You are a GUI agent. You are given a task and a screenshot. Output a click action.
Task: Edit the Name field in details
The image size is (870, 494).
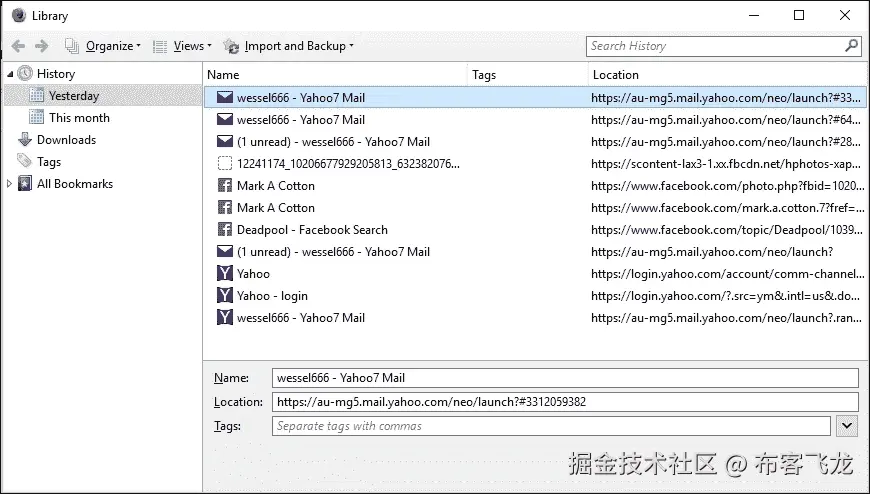click(x=565, y=378)
